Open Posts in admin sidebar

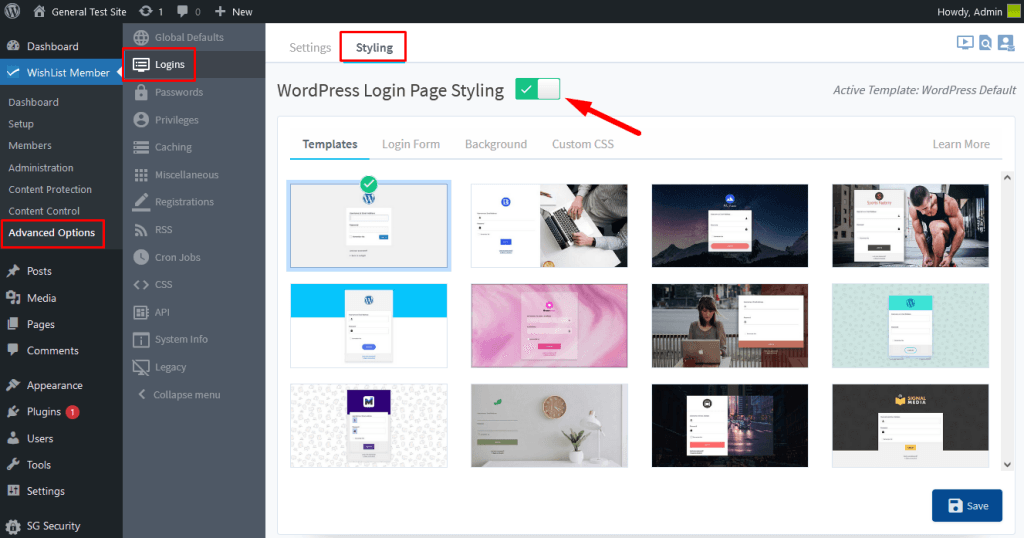pyautogui.click(x=29, y=271)
